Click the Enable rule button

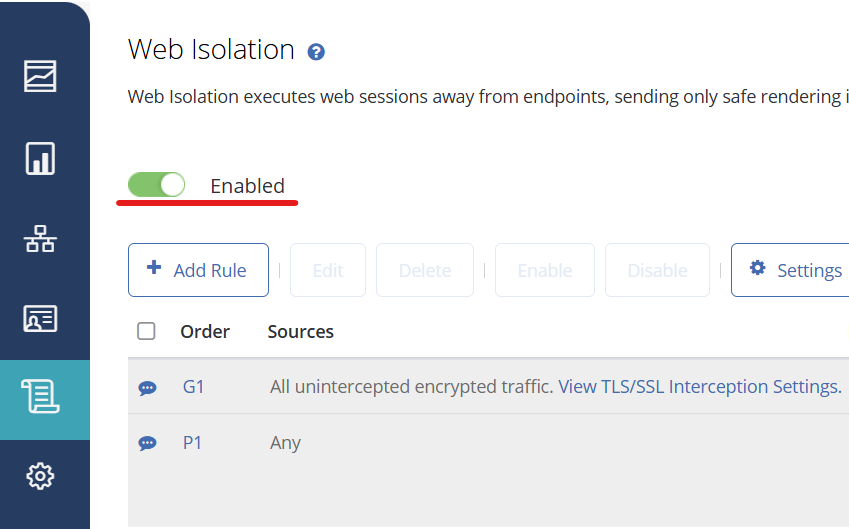coord(545,270)
